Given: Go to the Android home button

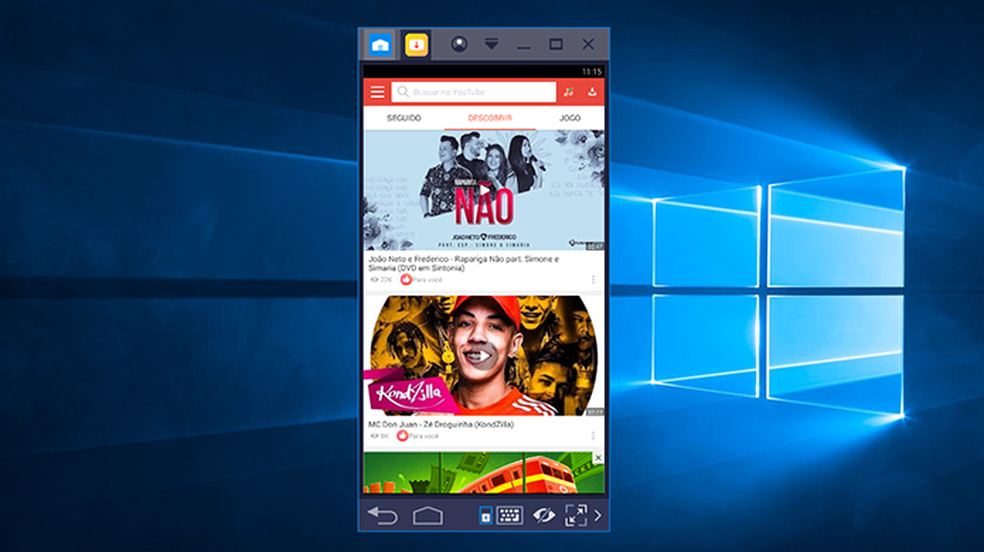Looking at the screenshot, I should coord(428,516).
